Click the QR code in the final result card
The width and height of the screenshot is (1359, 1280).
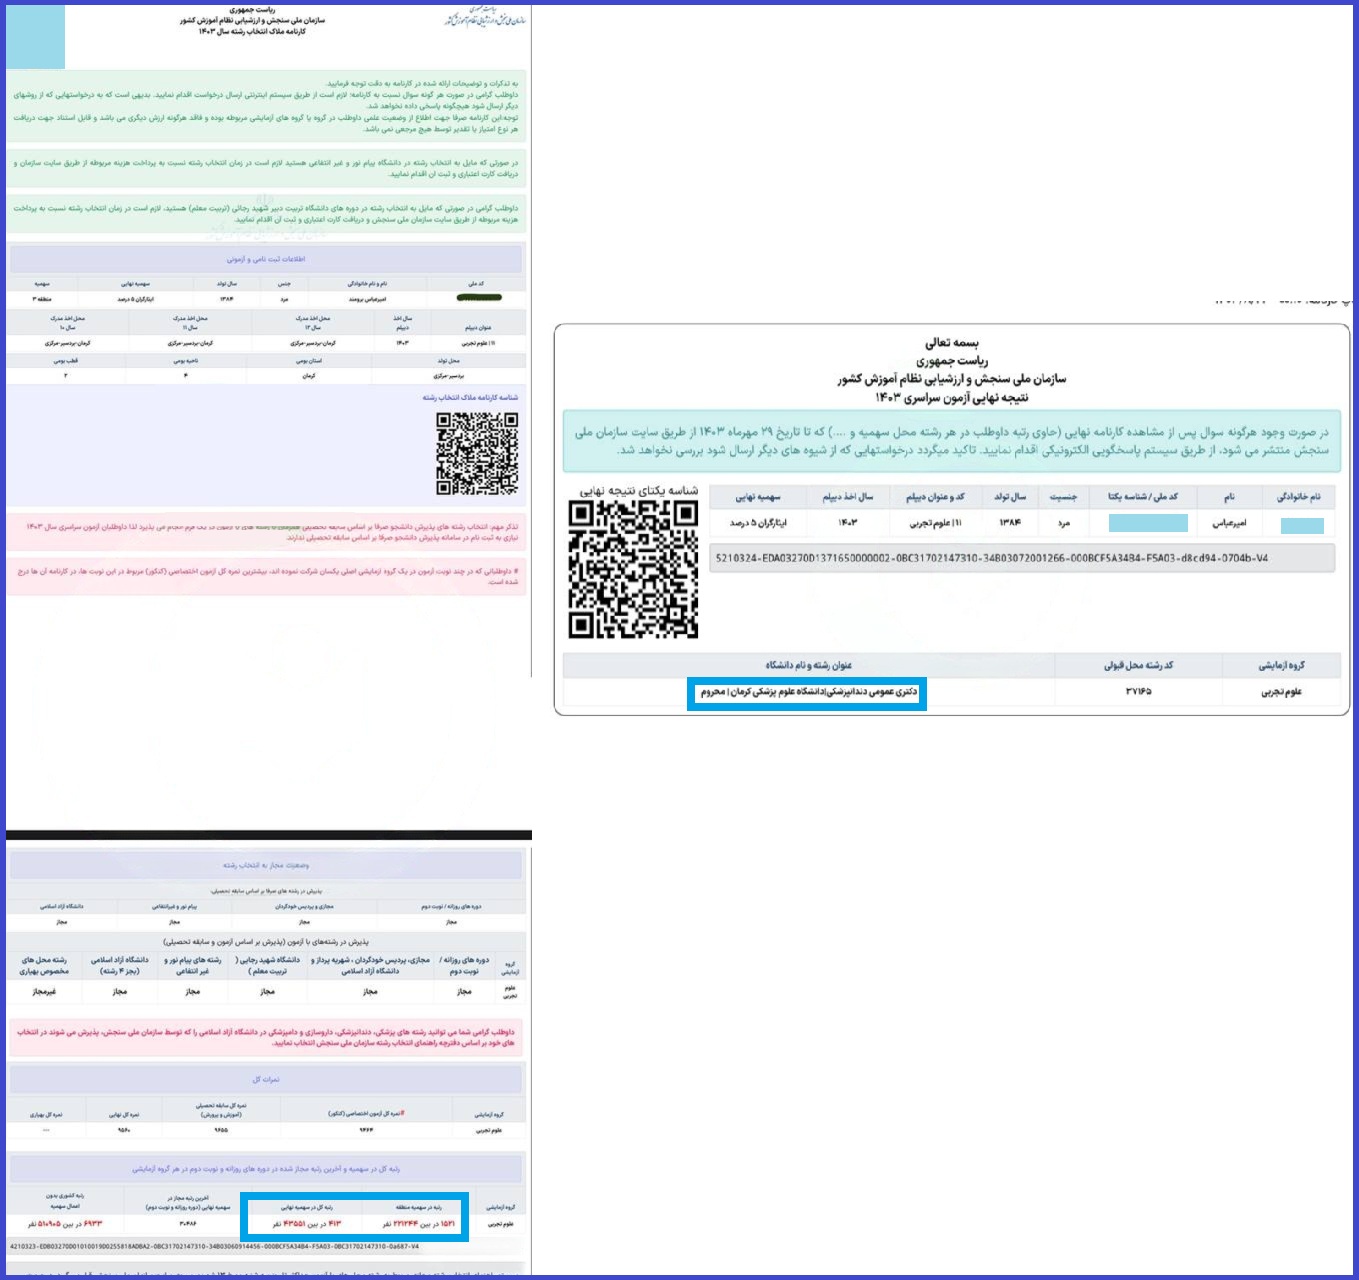click(x=633, y=569)
